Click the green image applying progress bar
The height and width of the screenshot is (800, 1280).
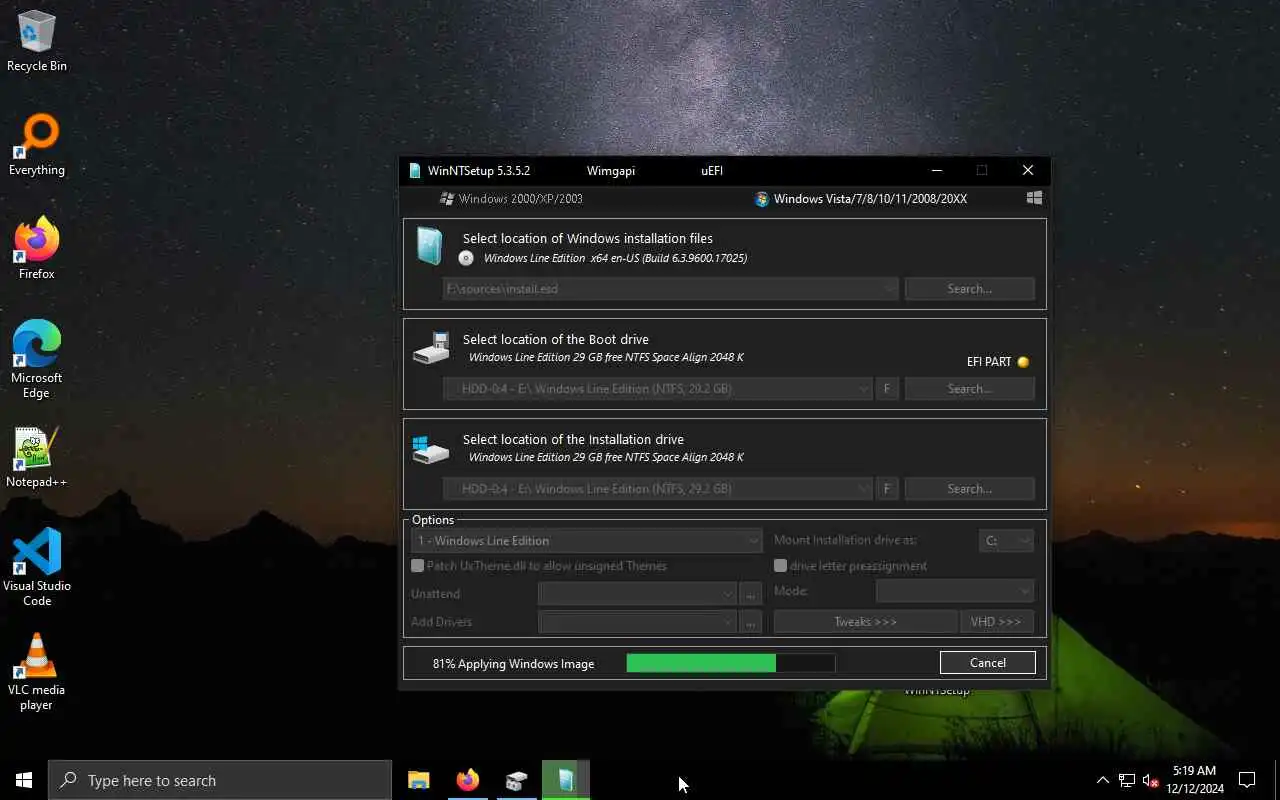click(x=731, y=663)
